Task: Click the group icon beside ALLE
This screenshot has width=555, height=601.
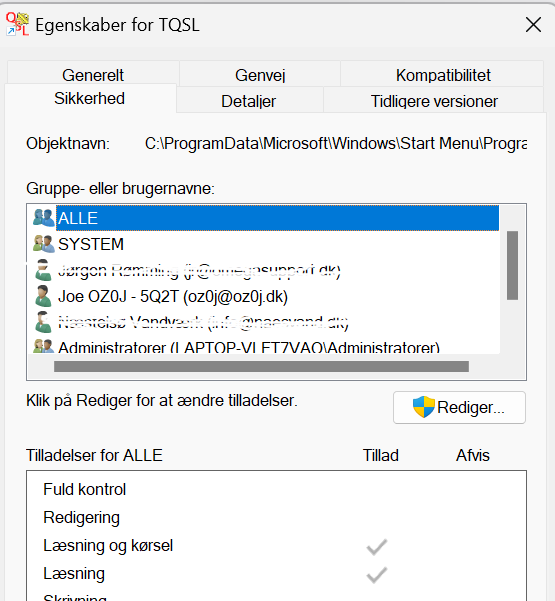Action: coord(43,218)
